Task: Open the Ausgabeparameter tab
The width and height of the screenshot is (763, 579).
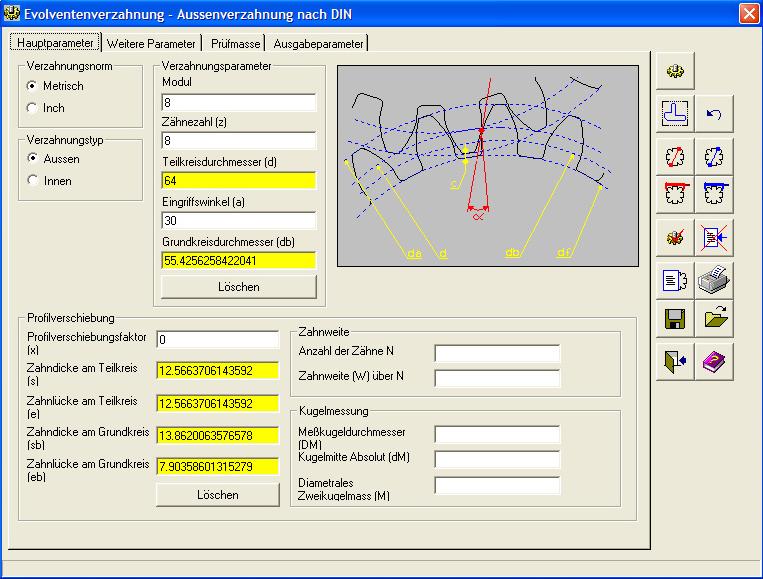Action: (318, 44)
